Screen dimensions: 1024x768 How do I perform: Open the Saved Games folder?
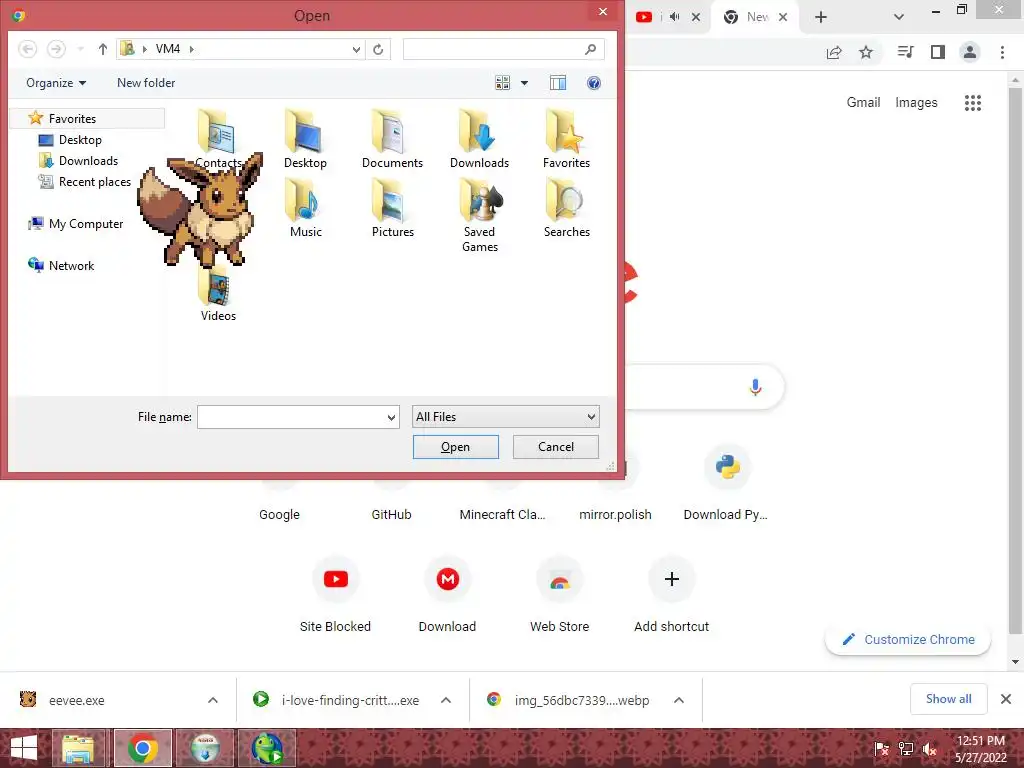[479, 216]
